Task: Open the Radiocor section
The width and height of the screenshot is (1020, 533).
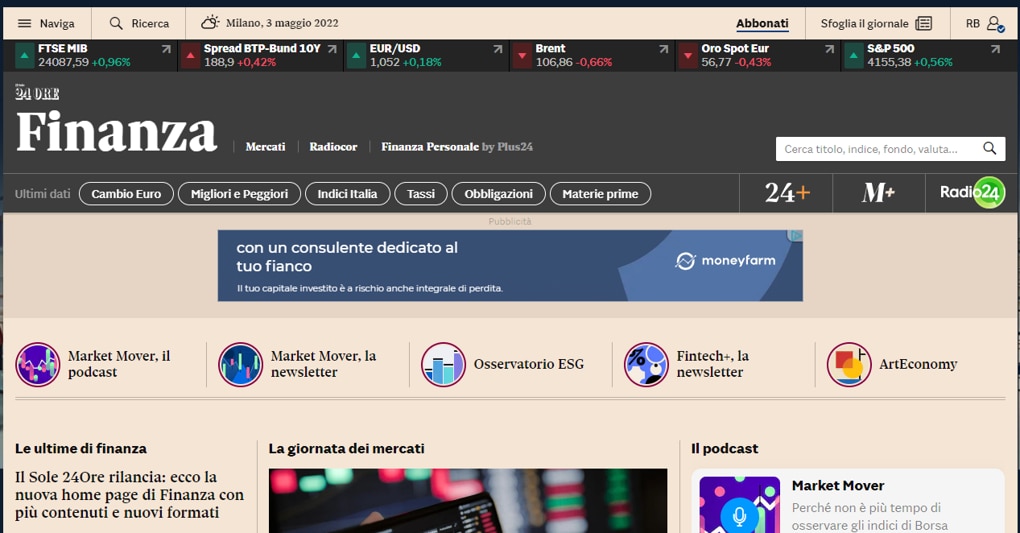Action: 333,147
